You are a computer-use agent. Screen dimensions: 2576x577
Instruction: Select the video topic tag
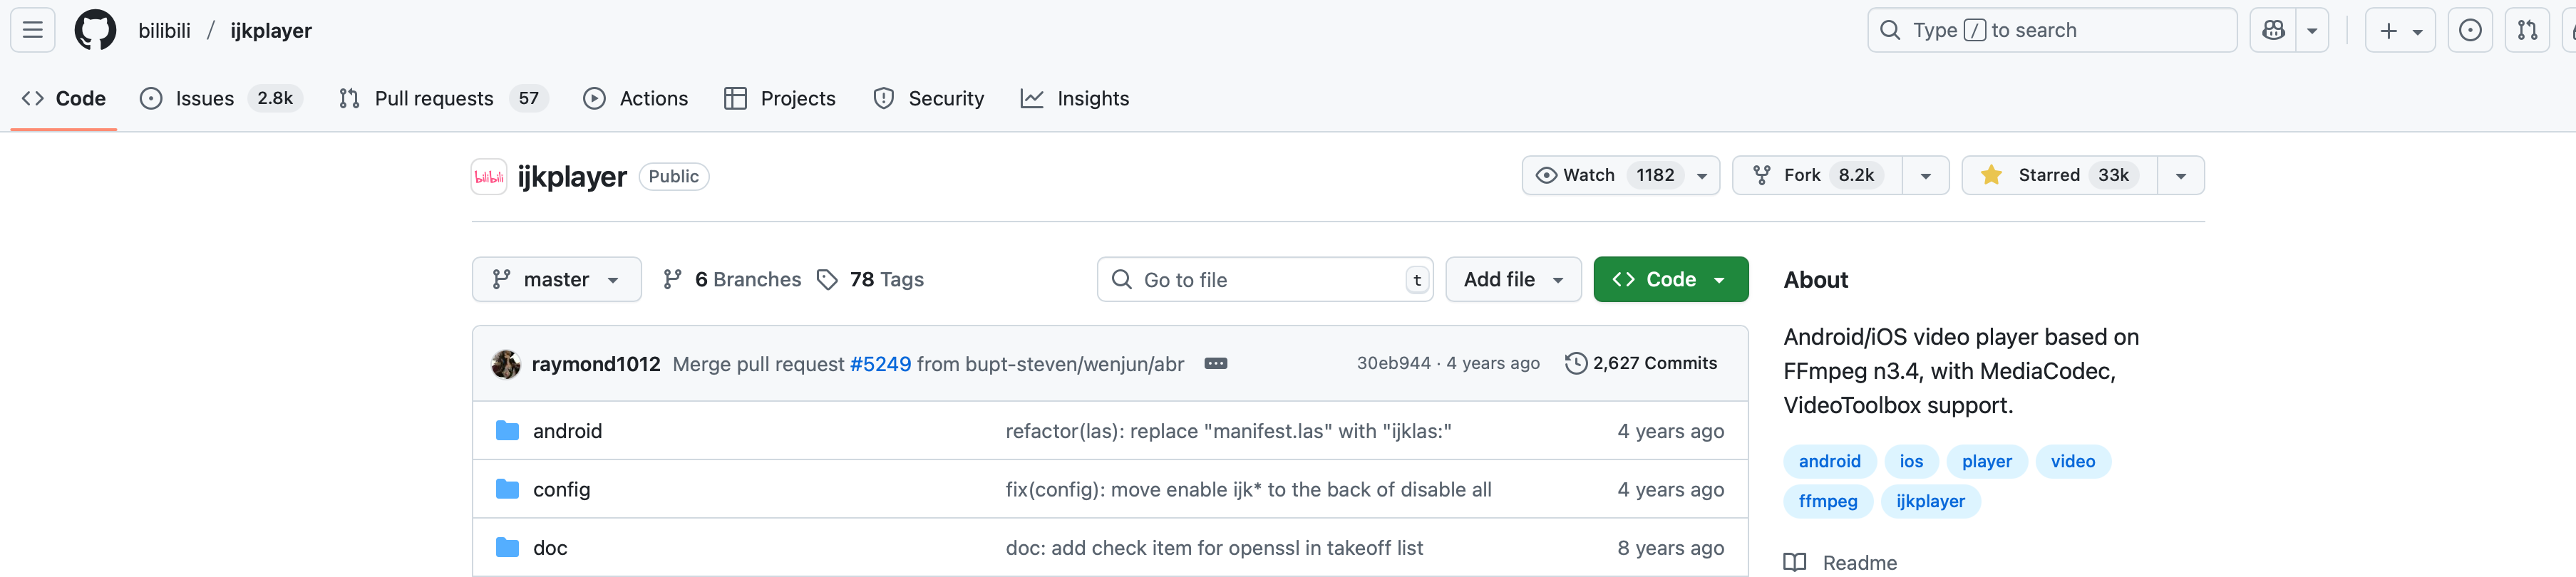pyautogui.click(x=2072, y=461)
